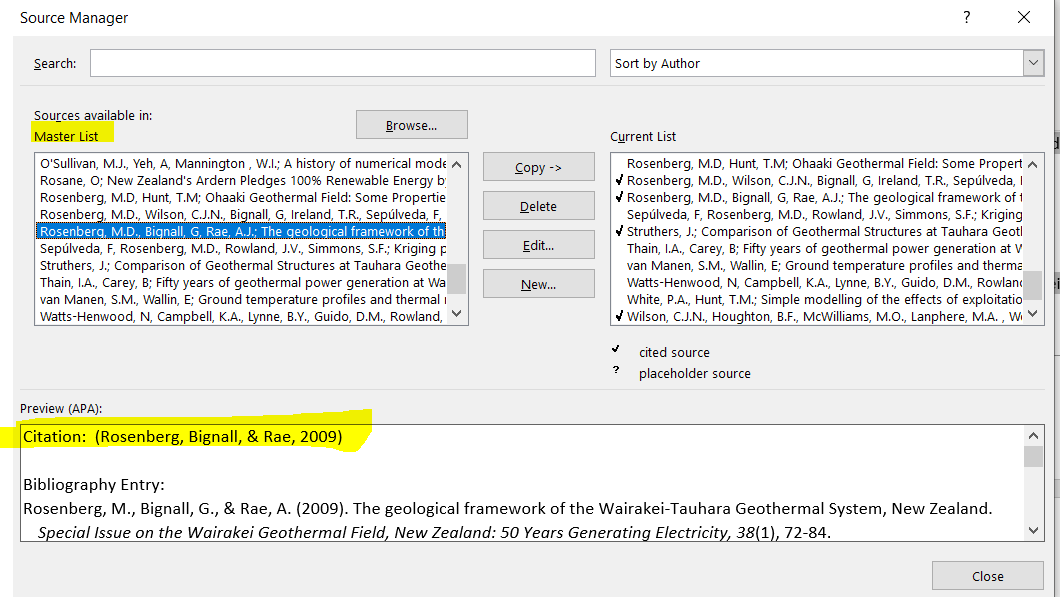
Task: Select Wilson, C.J.N., Houghton entry in Current List
Action: pyautogui.click(x=818, y=316)
